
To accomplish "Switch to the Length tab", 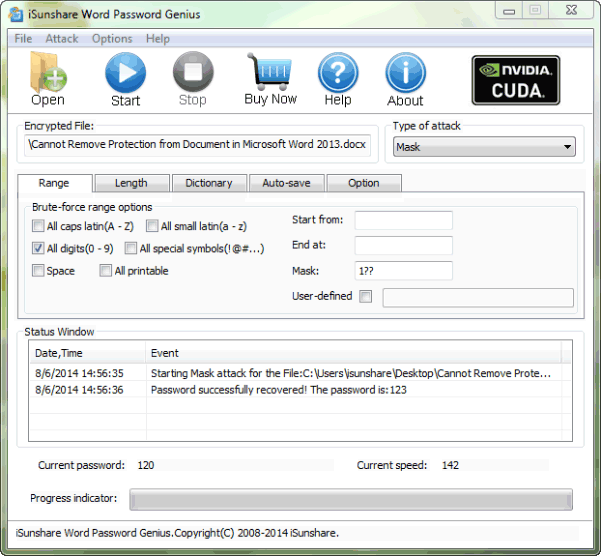I will click(x=131, y=183).
